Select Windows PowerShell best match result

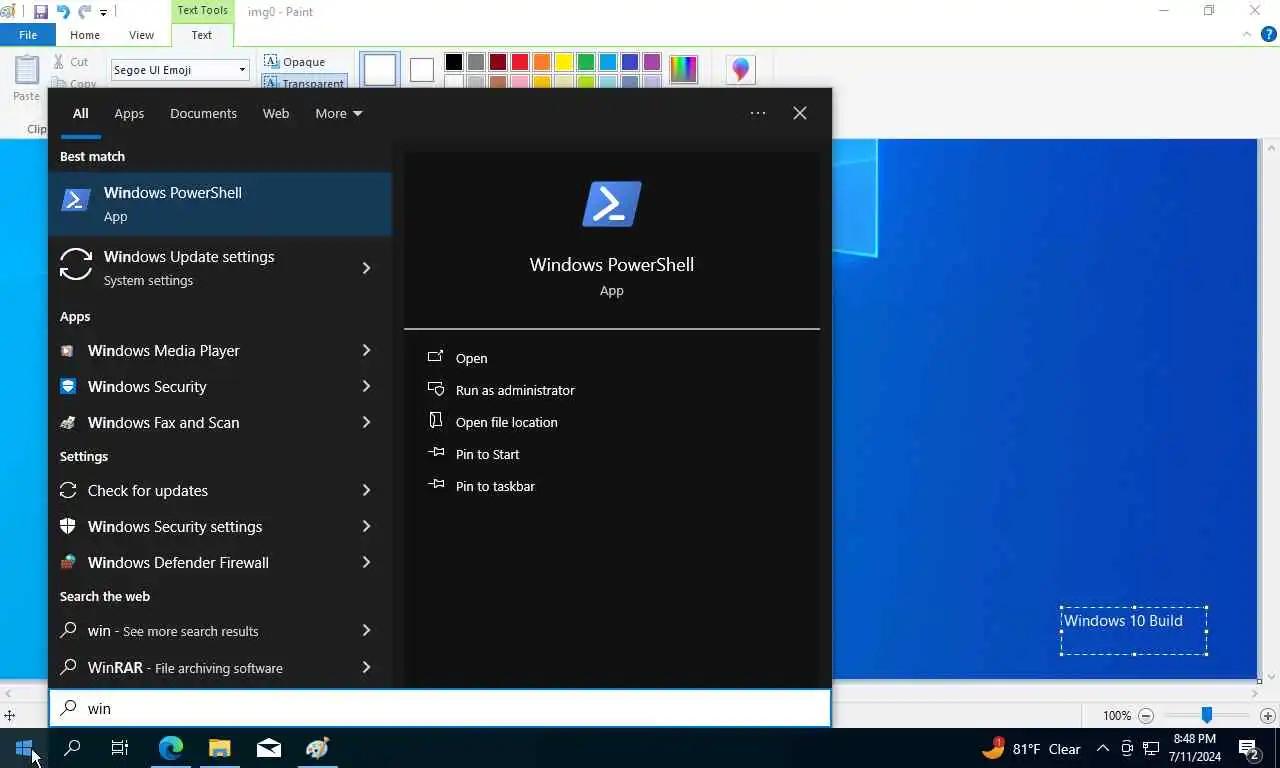220,204
